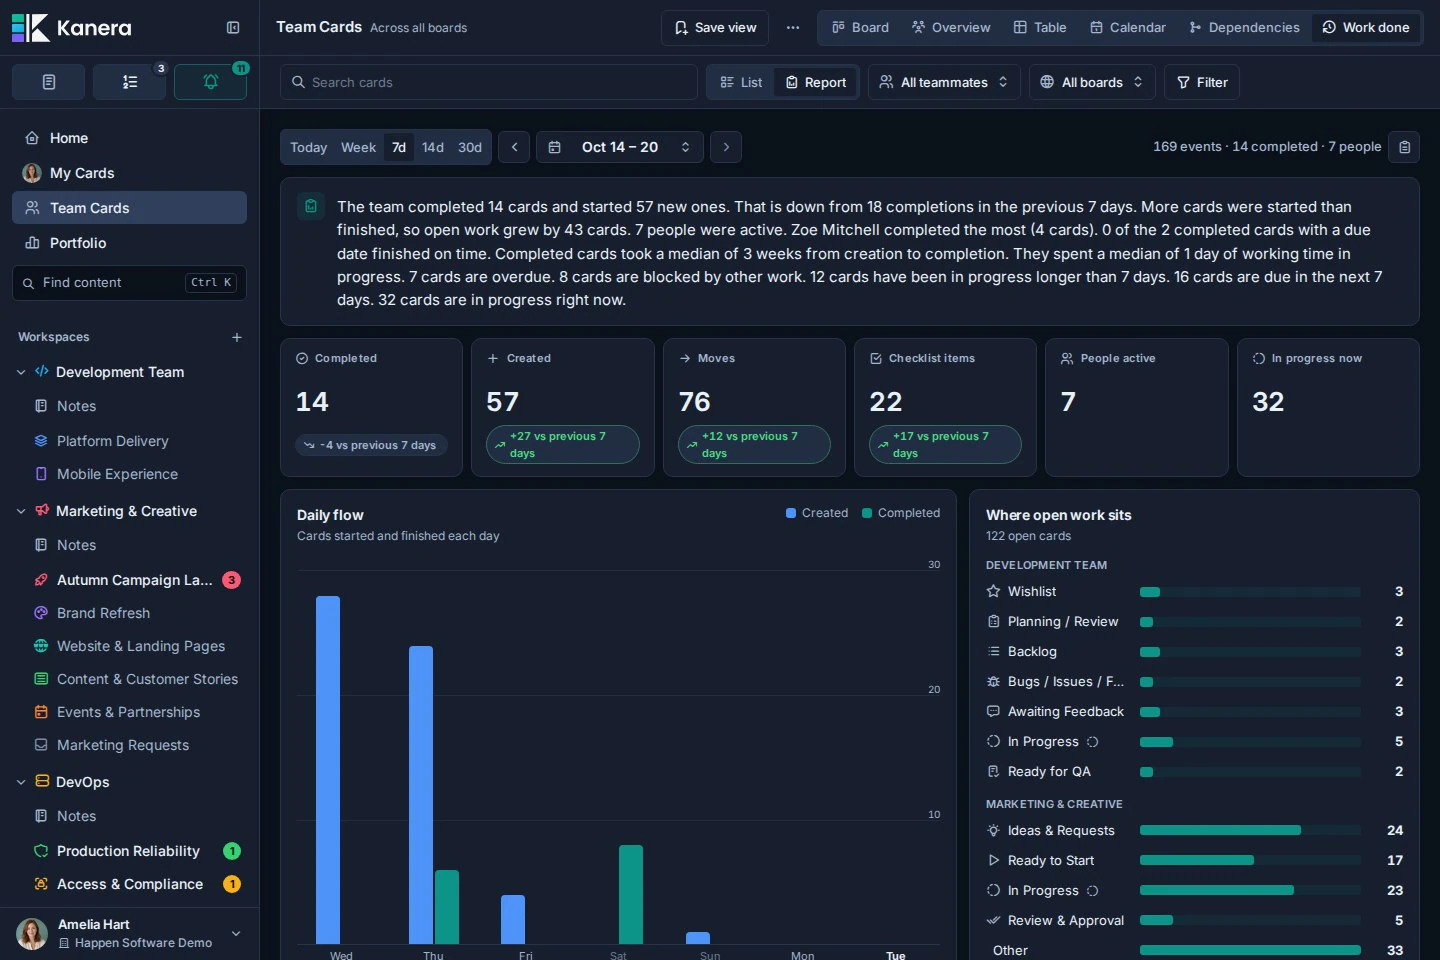Open the All boards dropdown
Image resolution: width=1440 pixels, height=960 pixels.
pyautogui.click(x=1092, y=82)
